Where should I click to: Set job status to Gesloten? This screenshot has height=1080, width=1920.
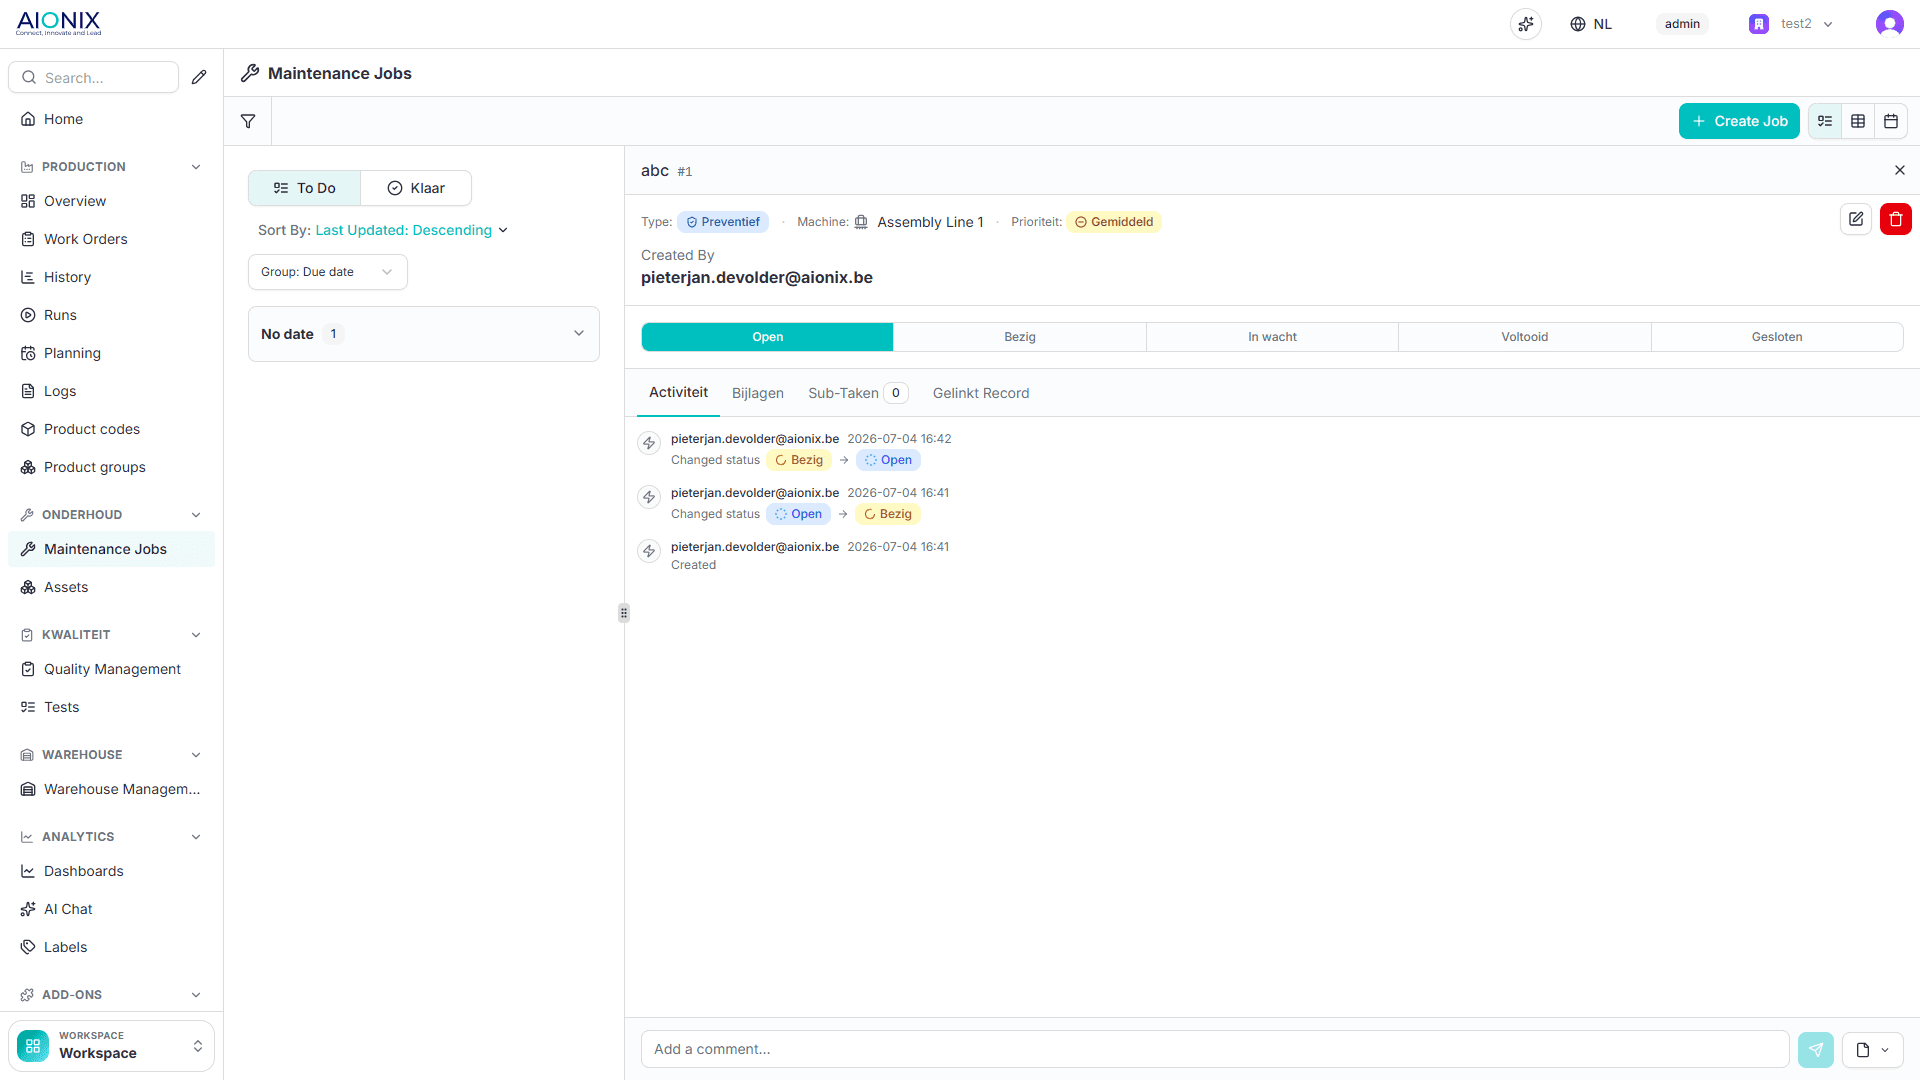(x=1777, y=337)
